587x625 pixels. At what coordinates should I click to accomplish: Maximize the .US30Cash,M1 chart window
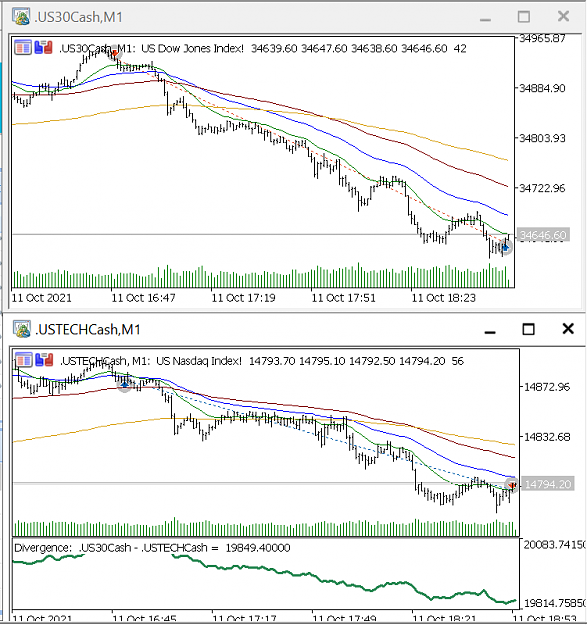[524, 17]
